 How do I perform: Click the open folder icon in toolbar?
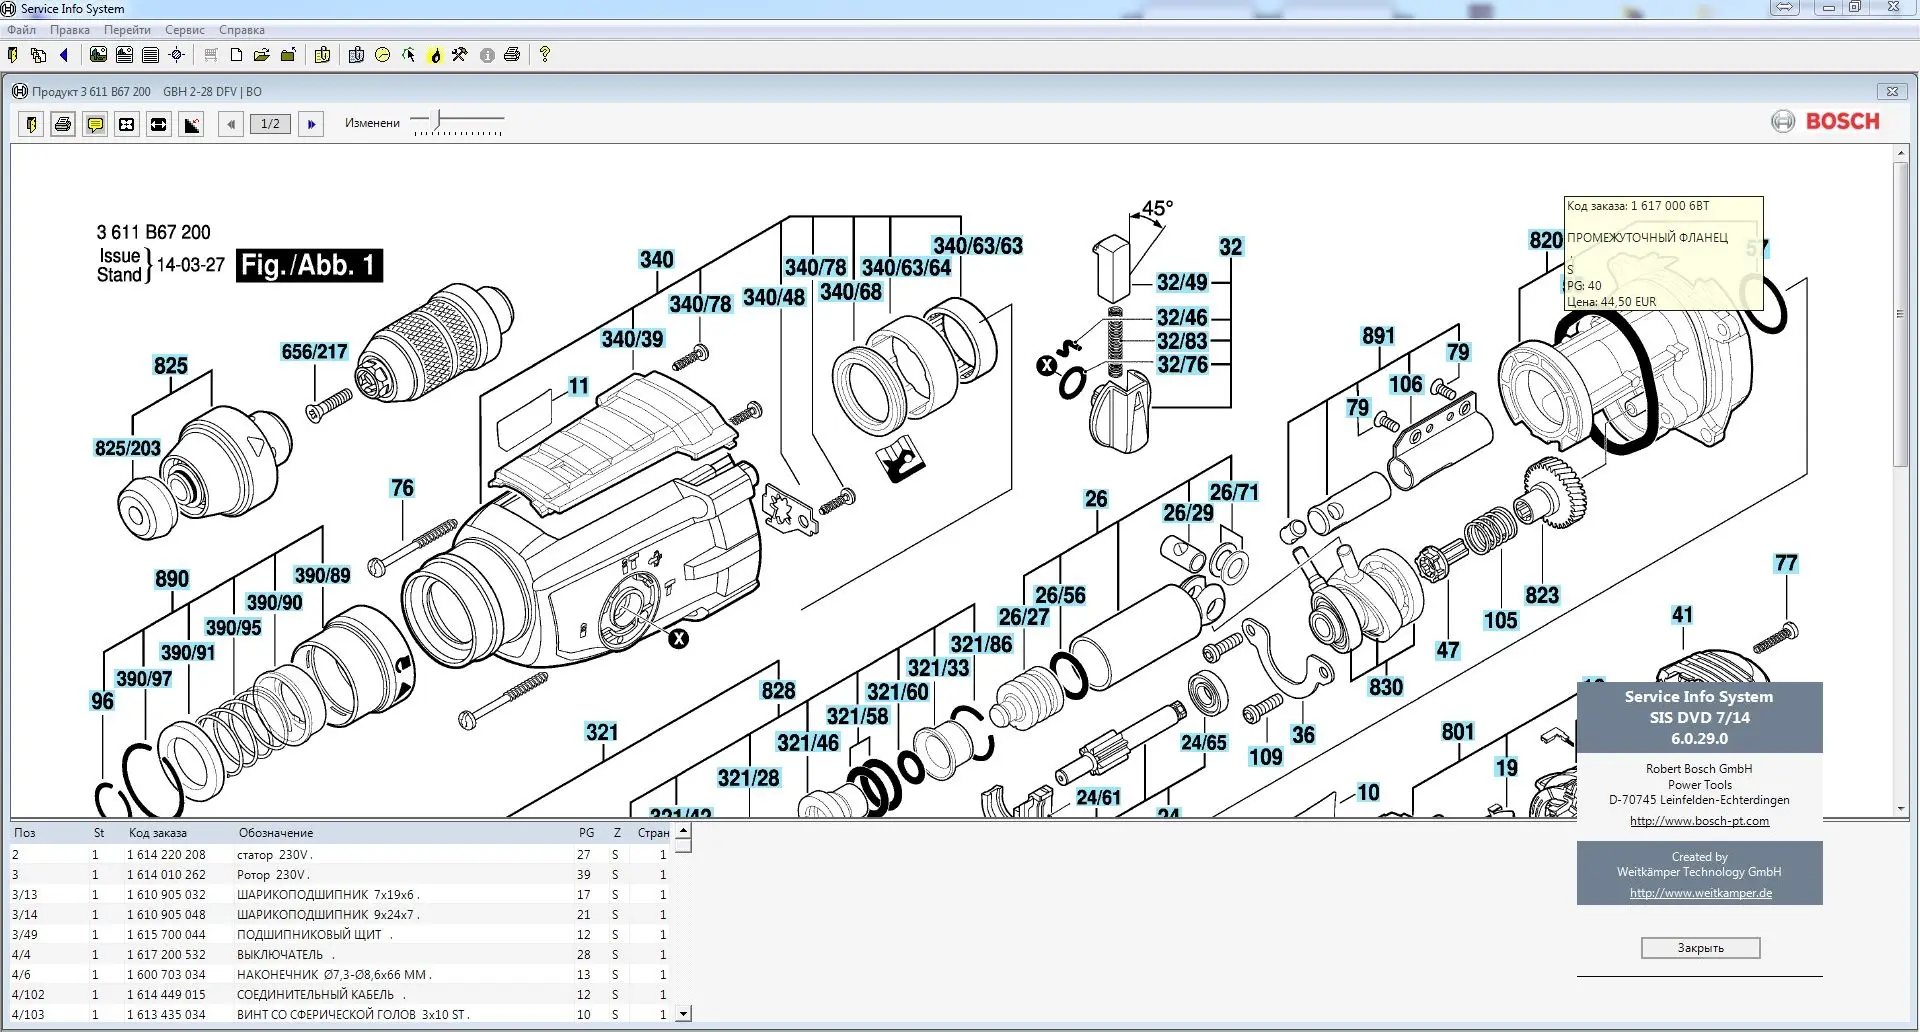[x=261, y=55]
